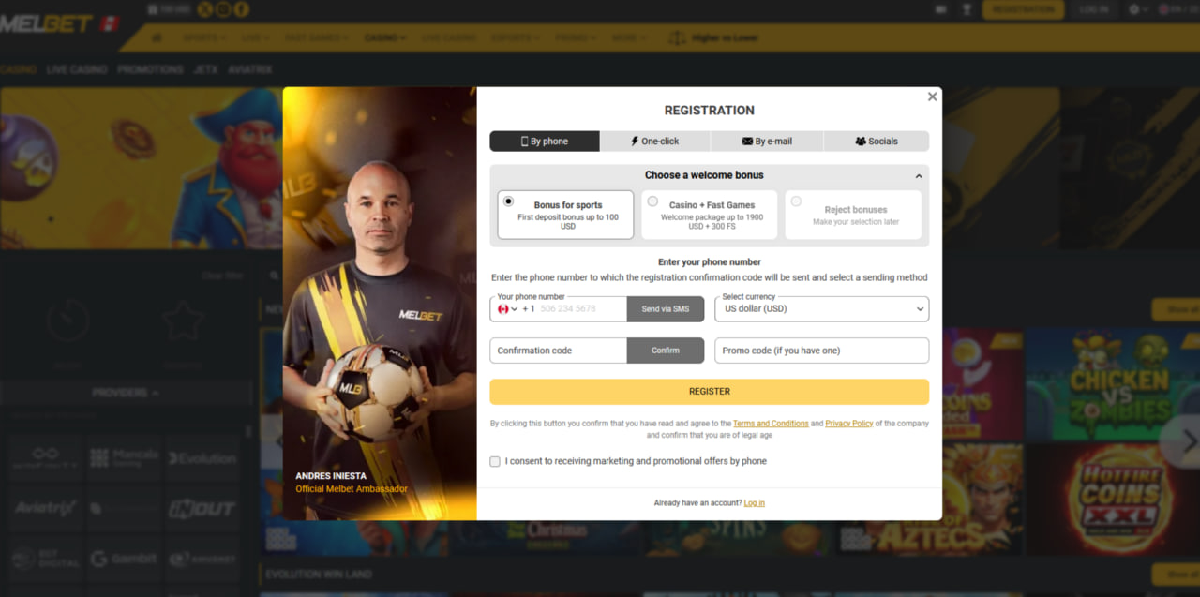The width and height of the screenshot is (1200, 597).
Task: Pick the Reject bonuses option
Action: 853,215
